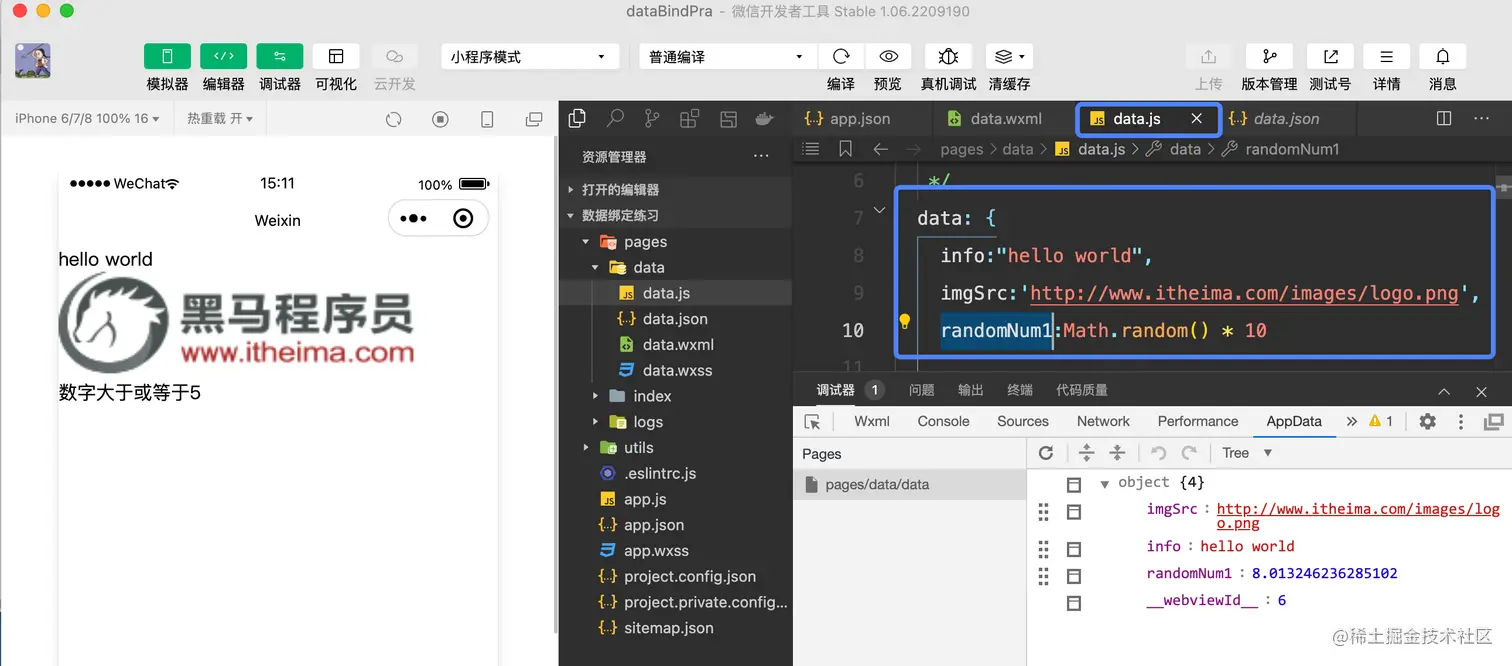Open devtools settings gear
Image resolution: width=1512 pixels, height=666 pixels.
1427,421
